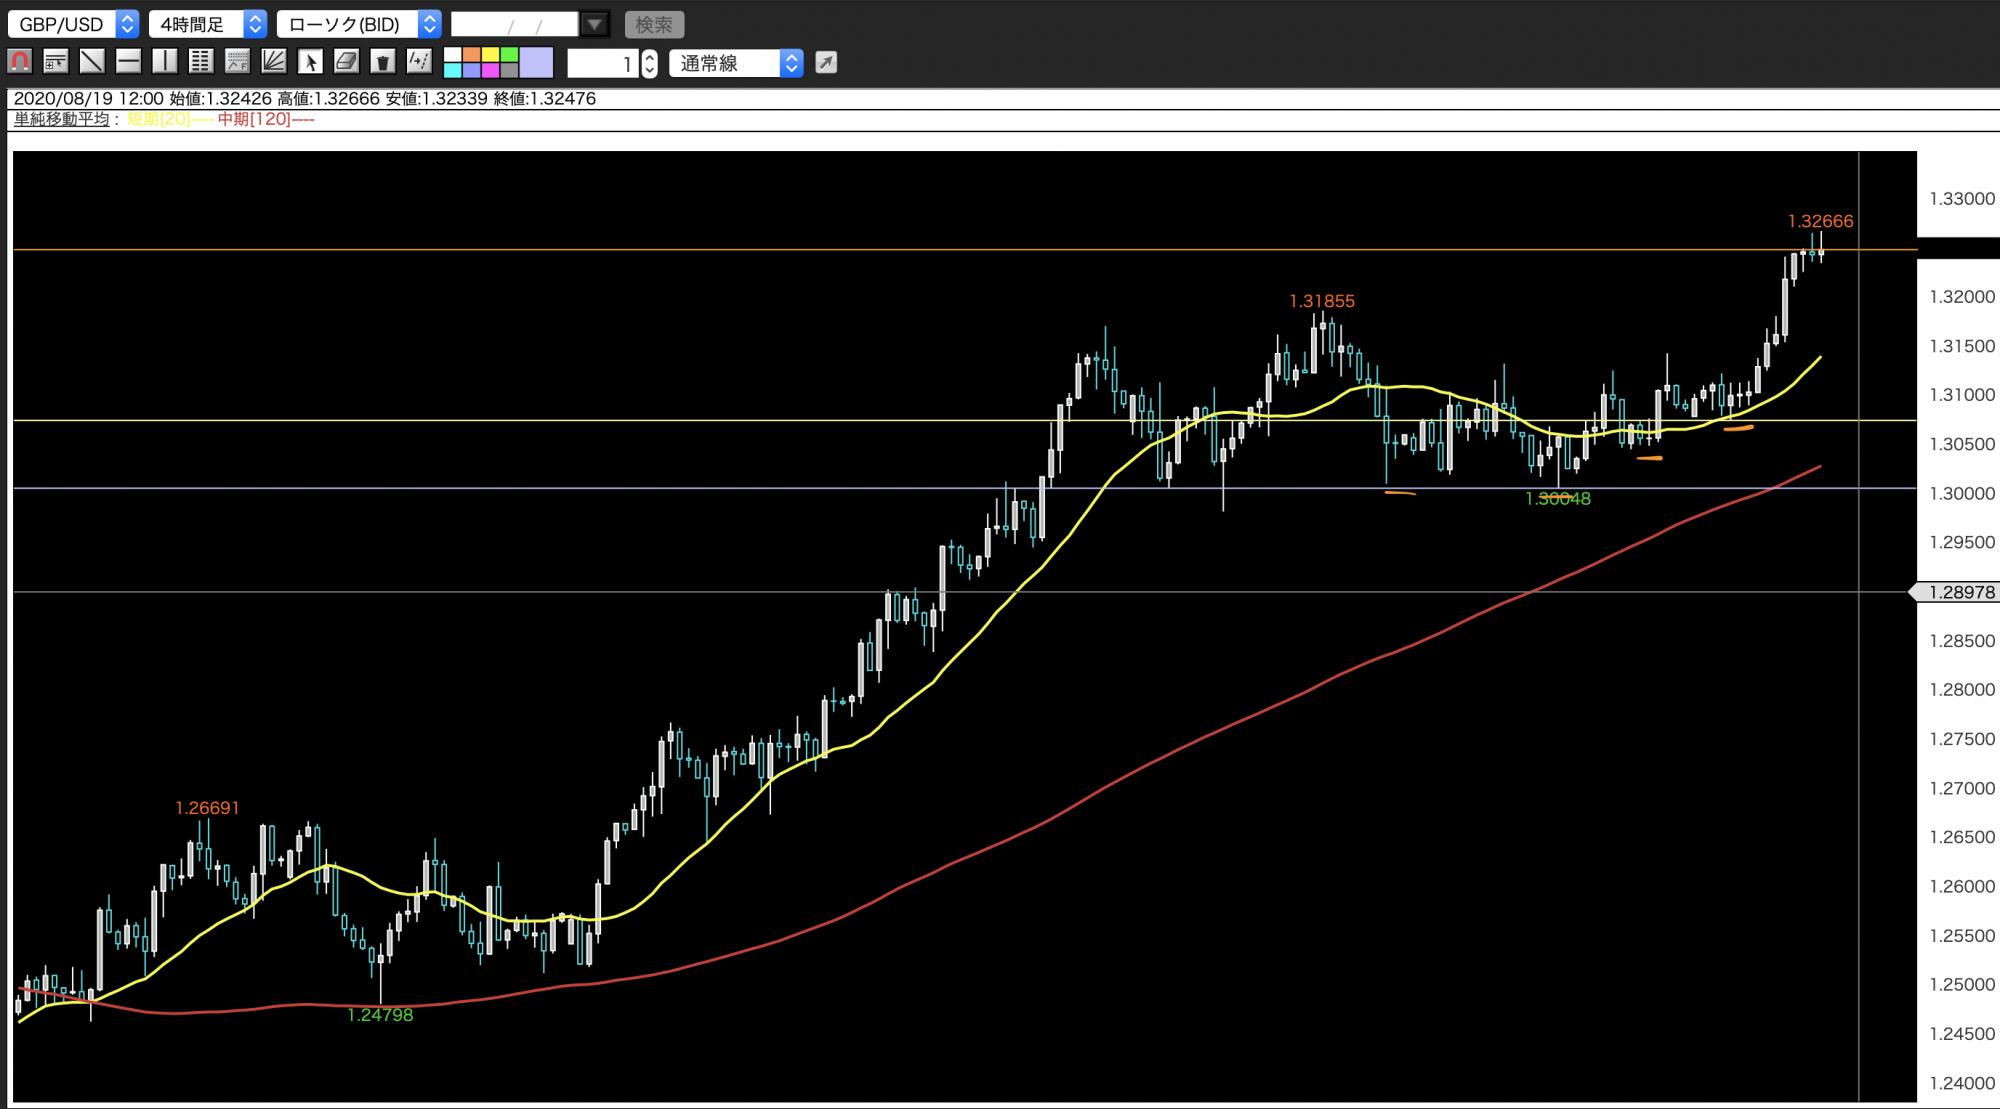
Task: Open the ローソク(BID) chart type dropdown
Action: 359,24
